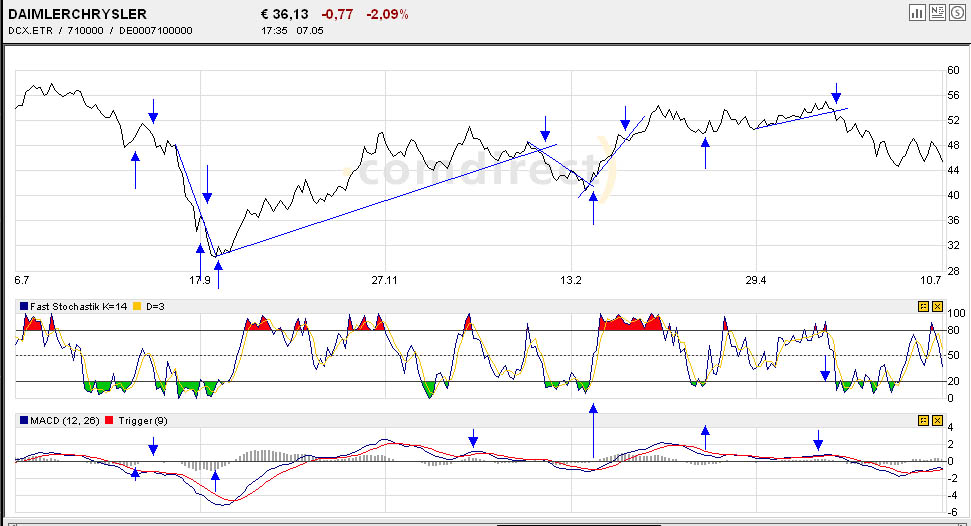Click the timestamp '17:35 07.05'
This screenshot has height=526, width=971.
[x=292, y=30]
